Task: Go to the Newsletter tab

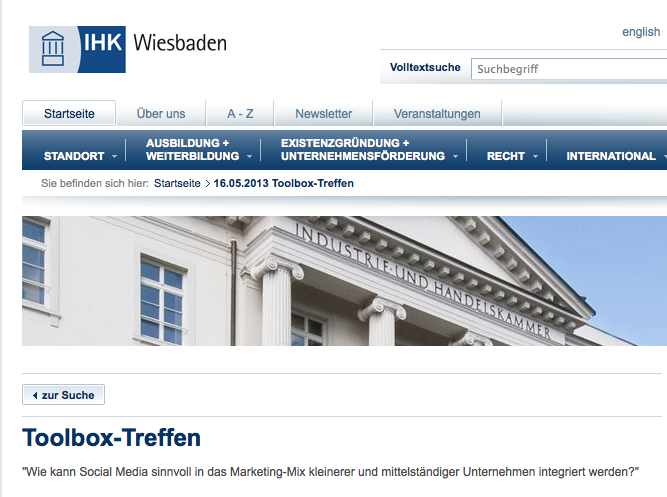Action: [x=323, y=114]
